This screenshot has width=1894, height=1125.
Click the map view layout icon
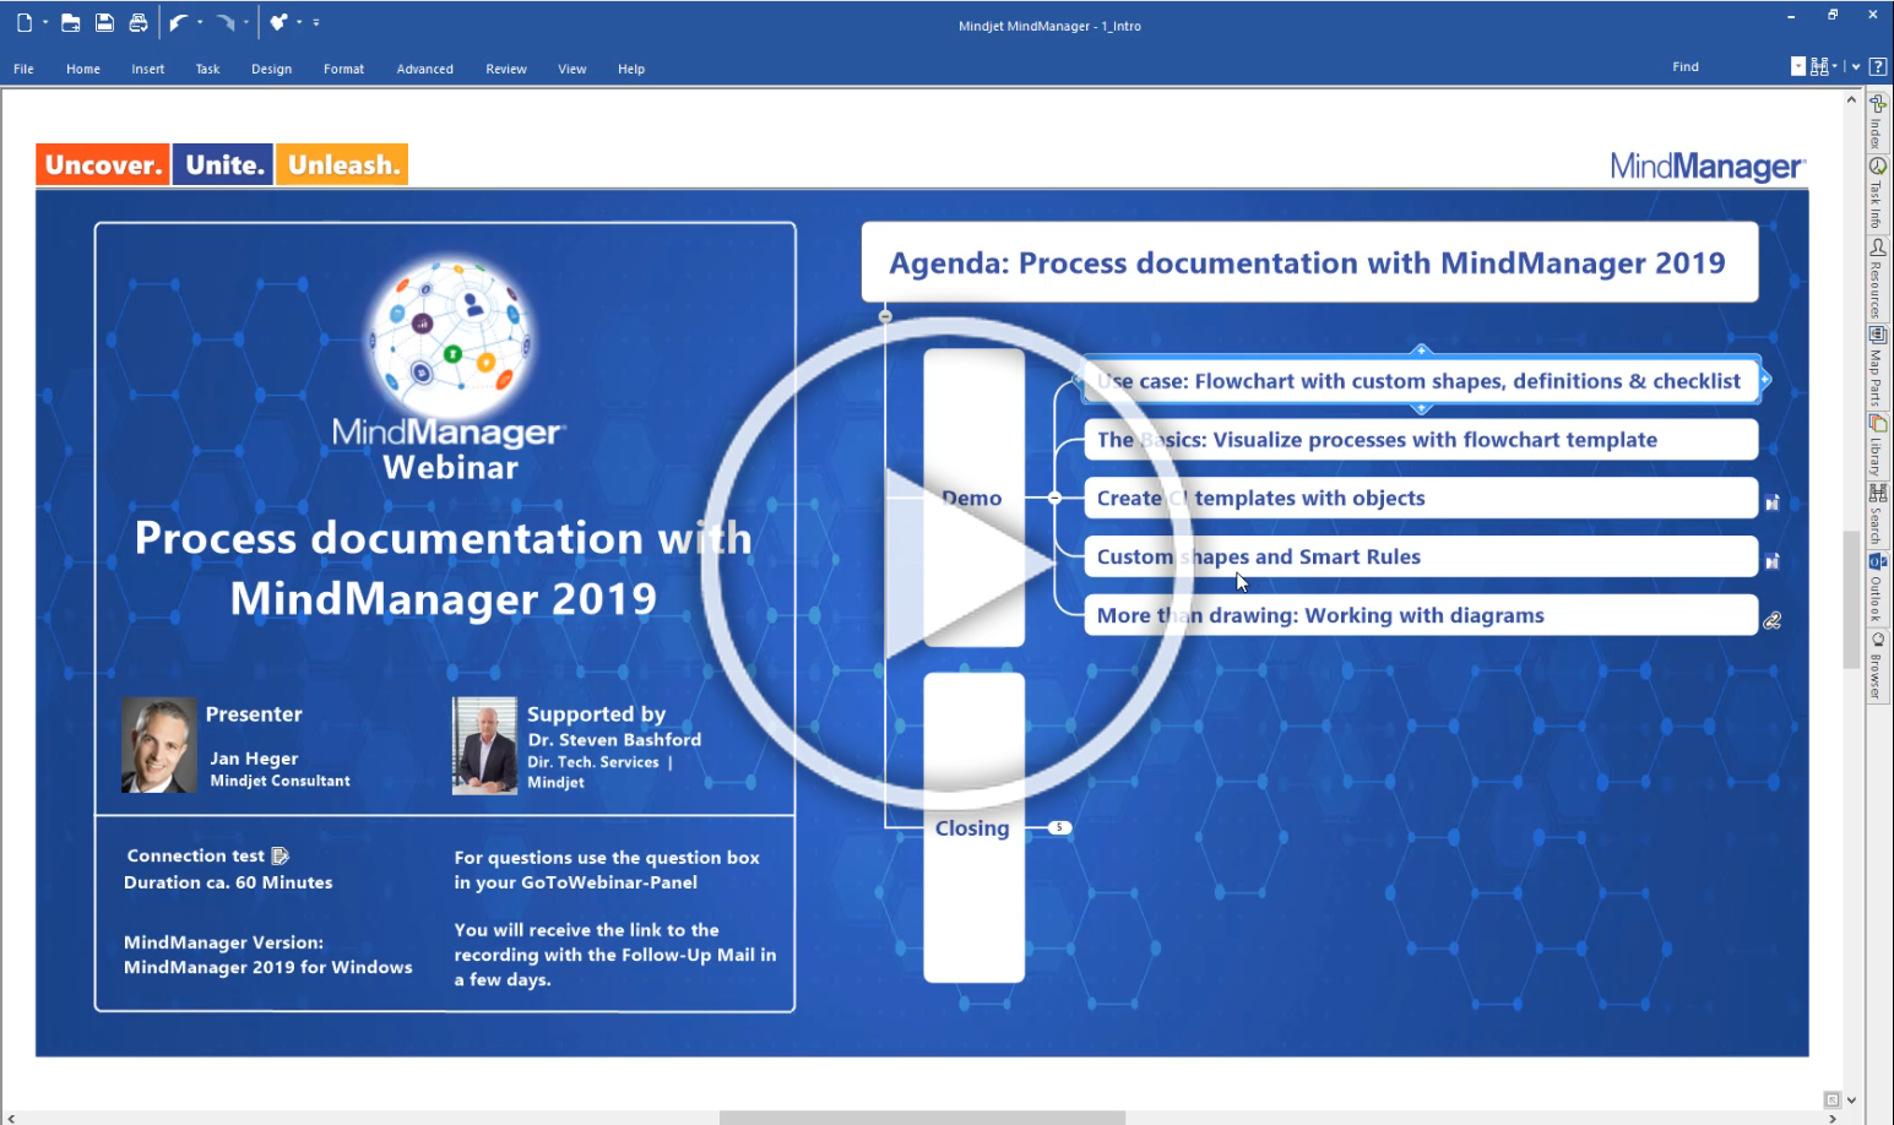point(1820,67)
